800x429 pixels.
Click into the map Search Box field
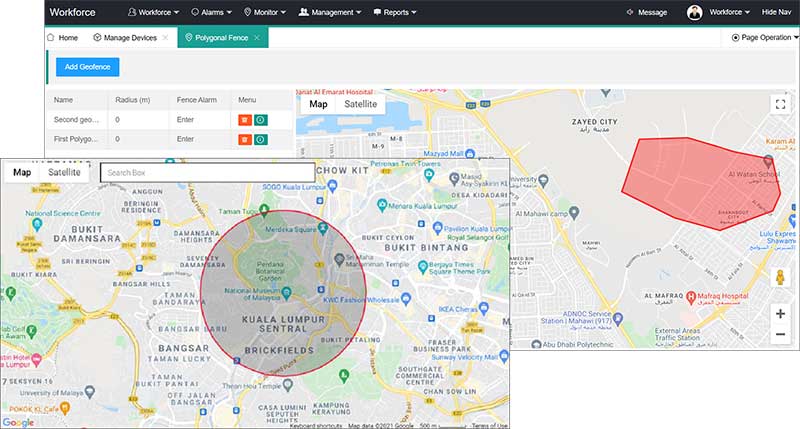[x=207, y=173]
